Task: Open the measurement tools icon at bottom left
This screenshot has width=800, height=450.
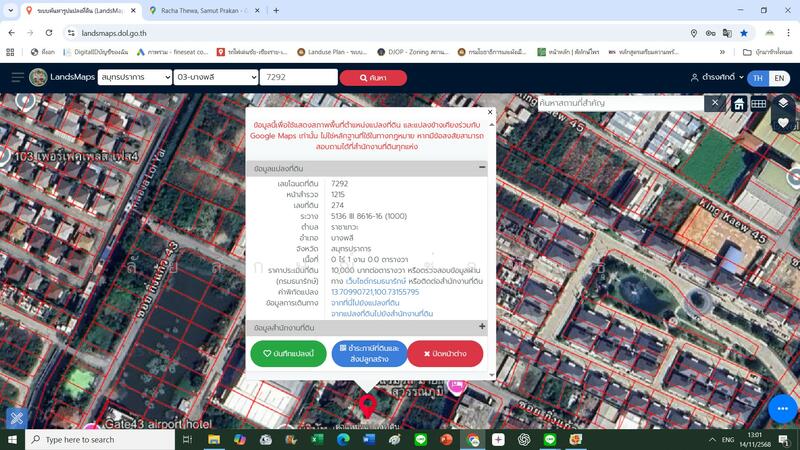Action: [x=16, y=418]
